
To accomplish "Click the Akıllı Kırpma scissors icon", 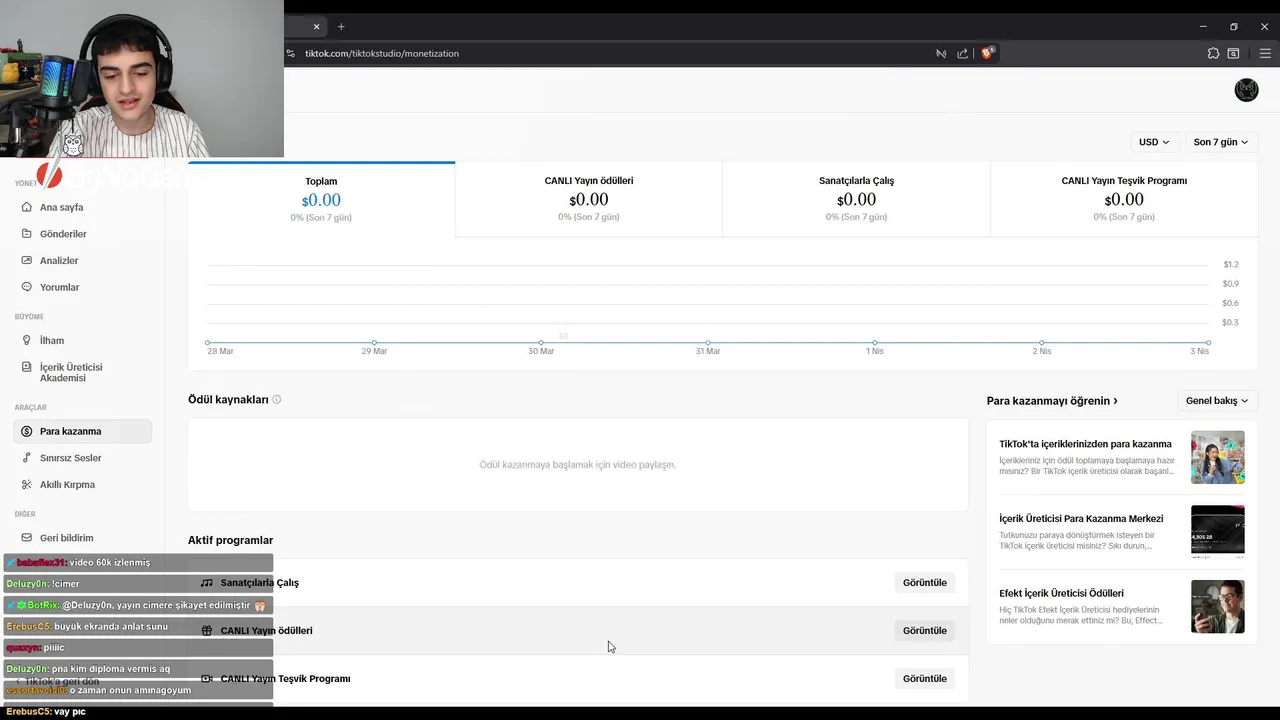I will [27, 484].
